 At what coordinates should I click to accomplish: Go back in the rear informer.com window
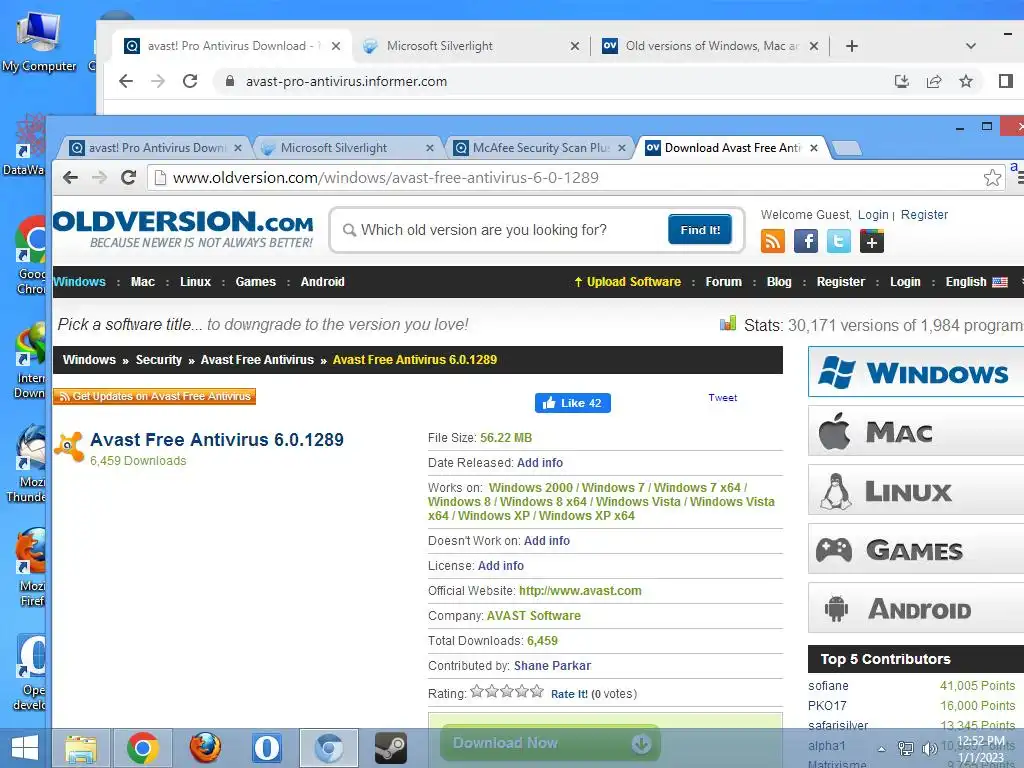tap(126, 81)
